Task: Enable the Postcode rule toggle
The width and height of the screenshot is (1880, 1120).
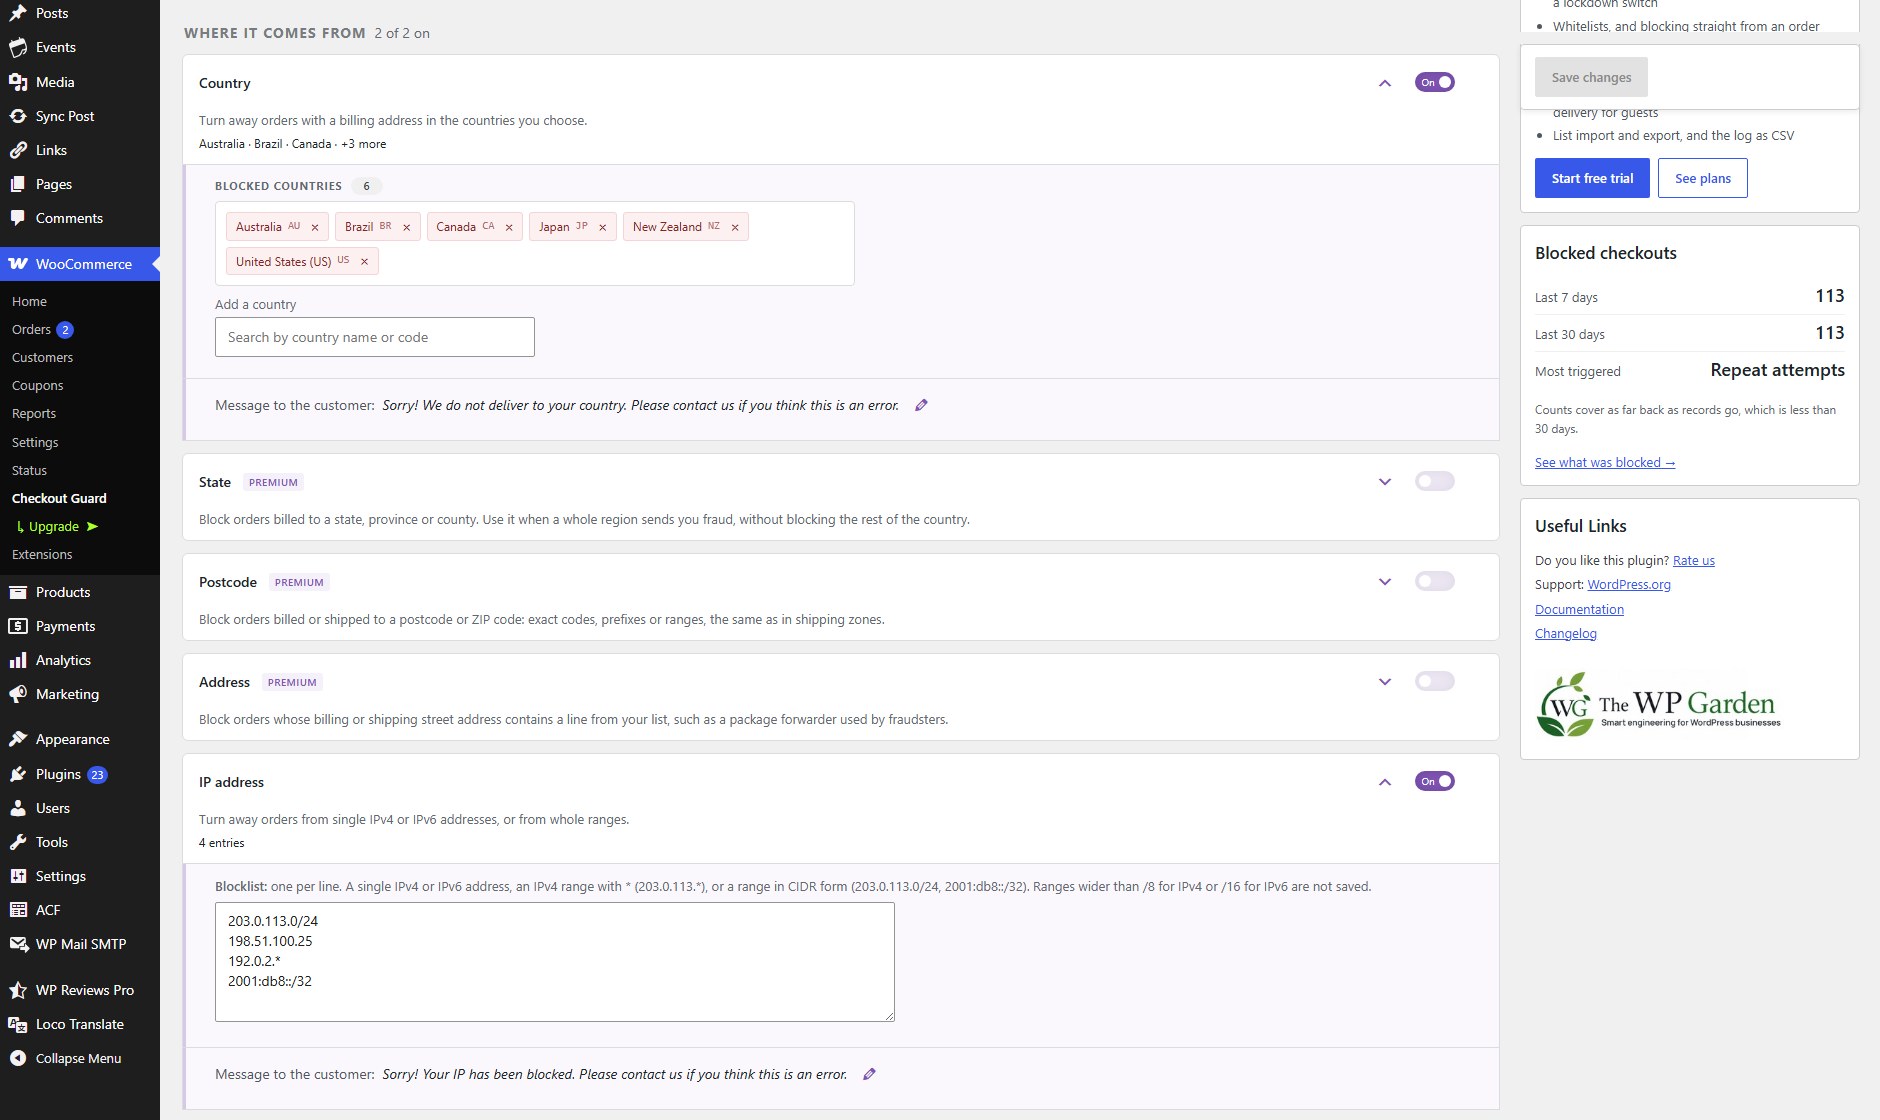Action: click(1435, 581)
